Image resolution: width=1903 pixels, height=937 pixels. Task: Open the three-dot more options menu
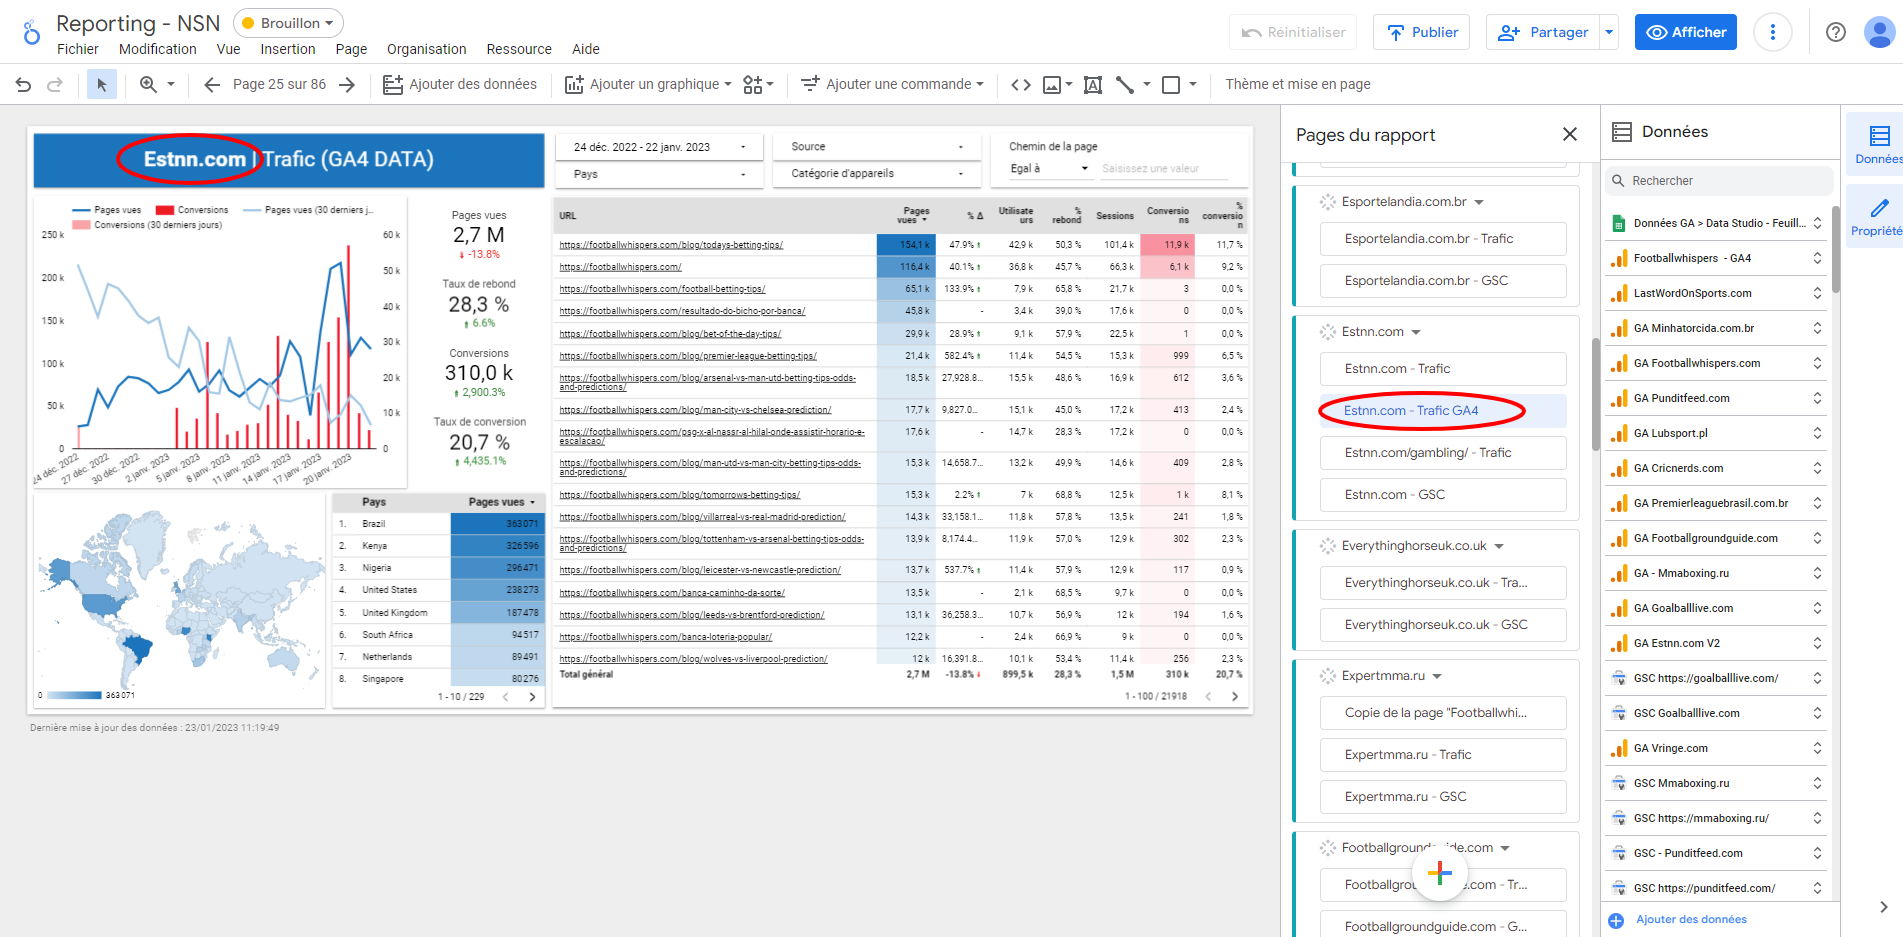tap(1772, 32)
